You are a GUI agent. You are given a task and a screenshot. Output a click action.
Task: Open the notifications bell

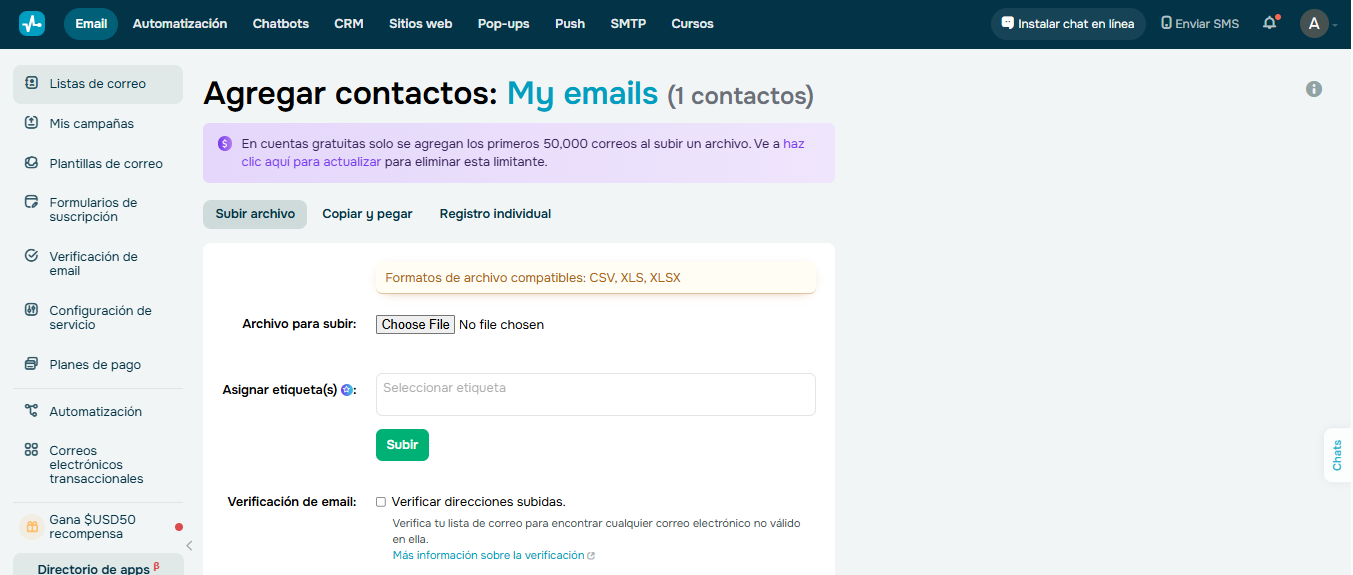tap(1270, 23)
